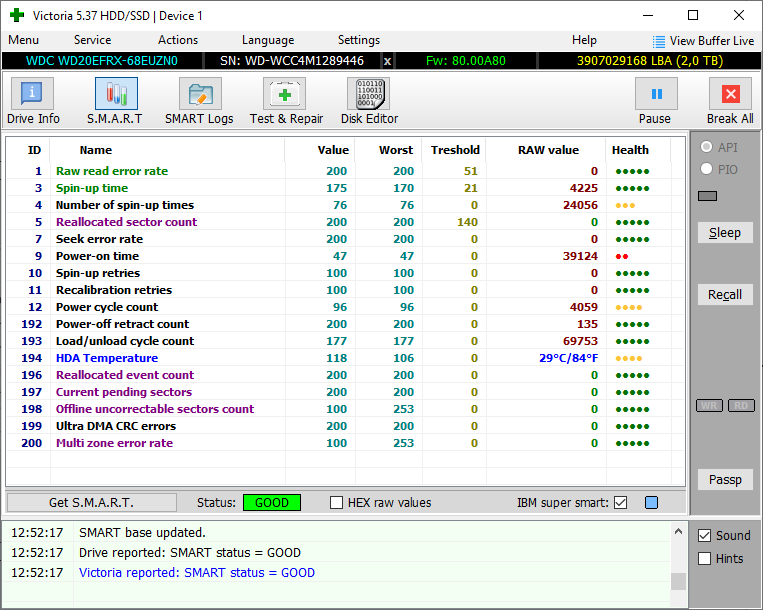Click the RAW value 69753
The width and height of the screenshot is (763, 610).
[x=580, y=341]
